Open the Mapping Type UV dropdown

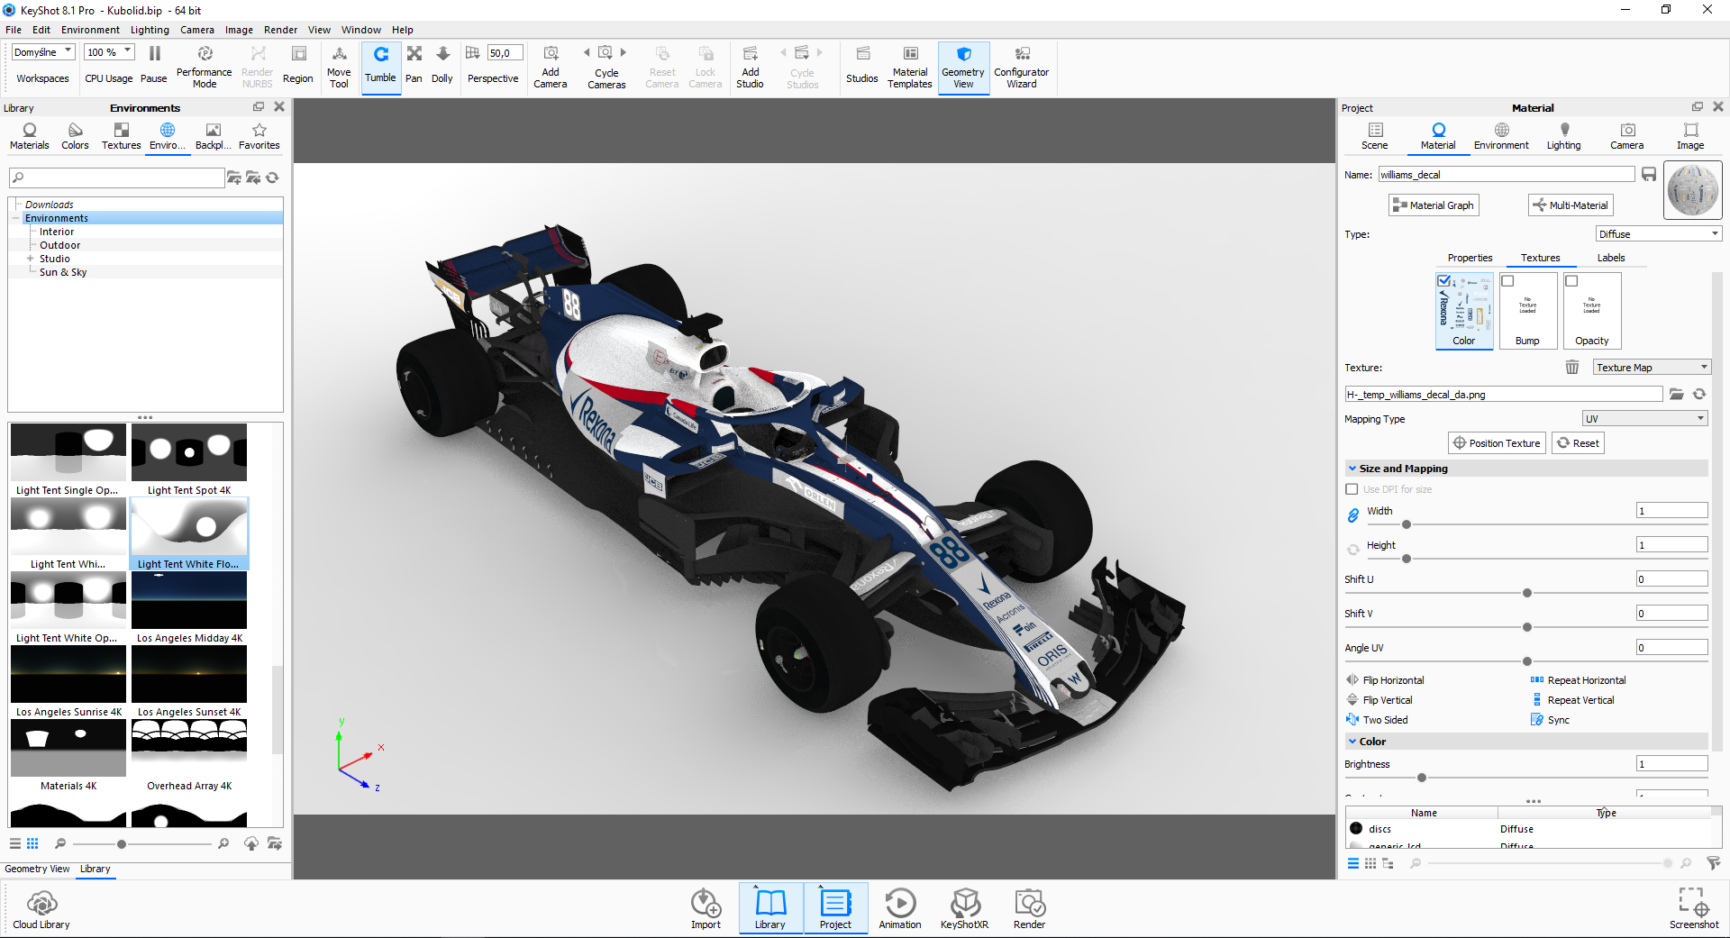pos(1645,419)
